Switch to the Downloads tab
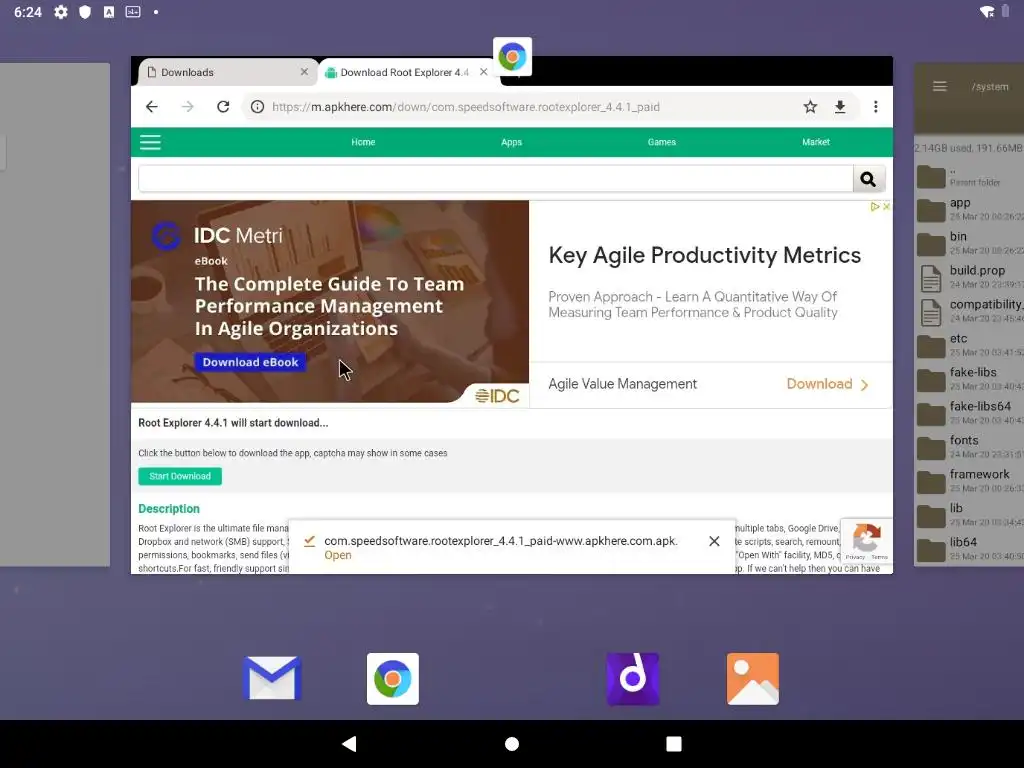This screenshot has height=768, width=1024. click(225, 72)
